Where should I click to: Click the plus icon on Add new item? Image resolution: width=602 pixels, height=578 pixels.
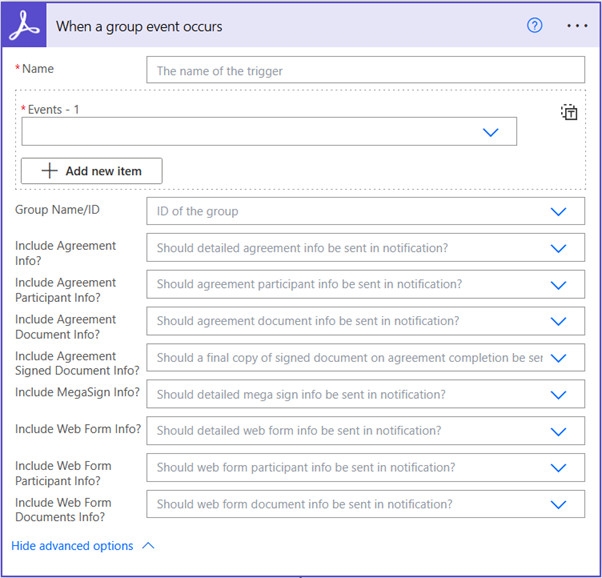[x=49, y=171]
